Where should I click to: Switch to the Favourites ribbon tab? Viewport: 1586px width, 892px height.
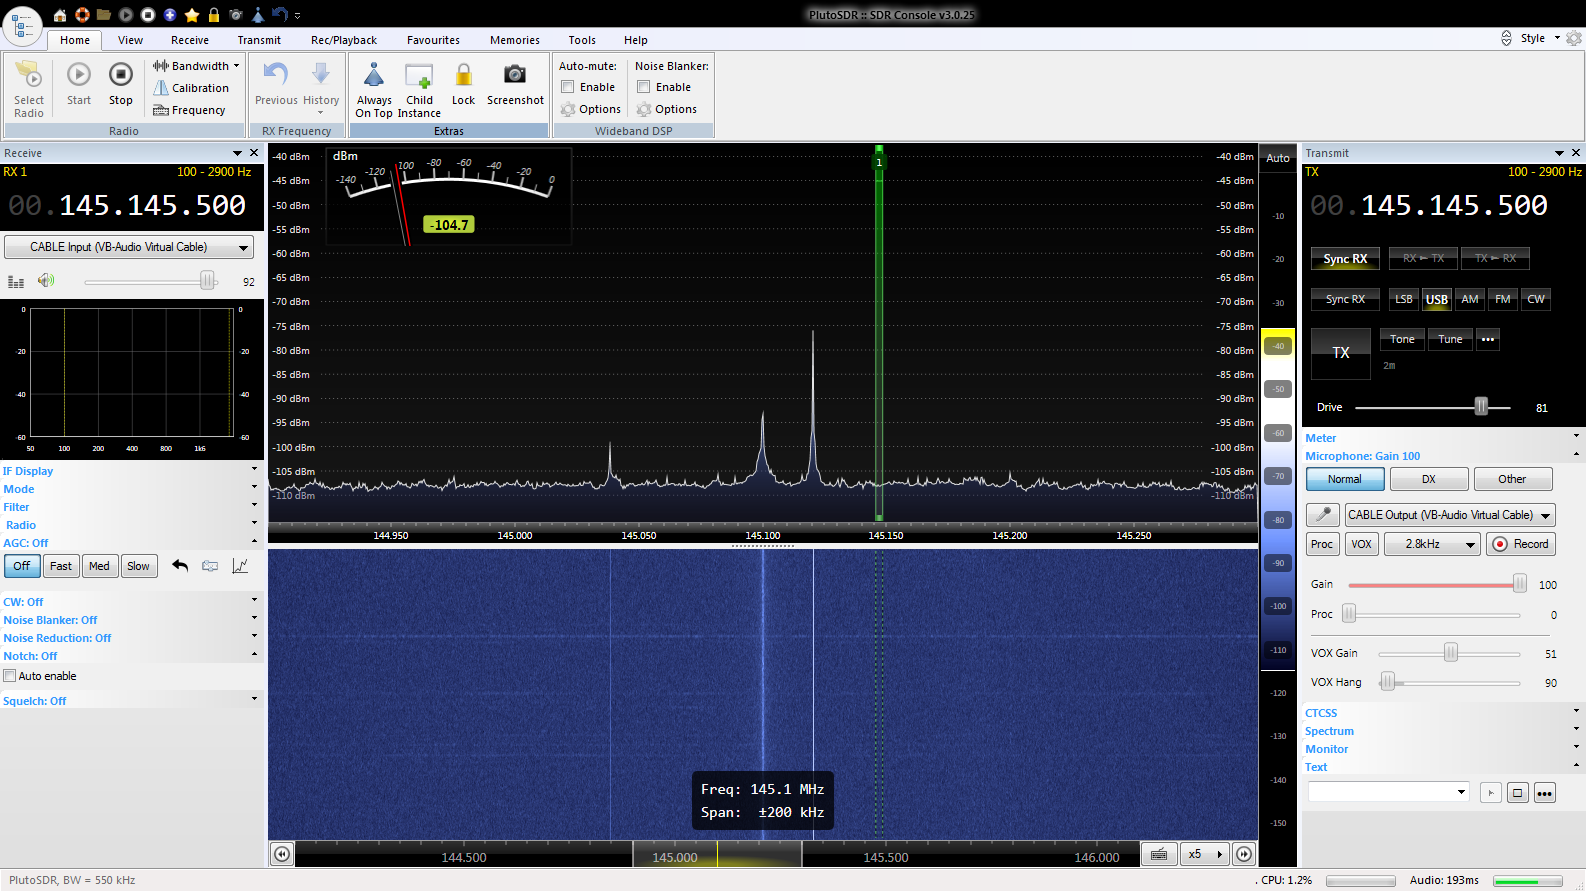tap(433, 40)
